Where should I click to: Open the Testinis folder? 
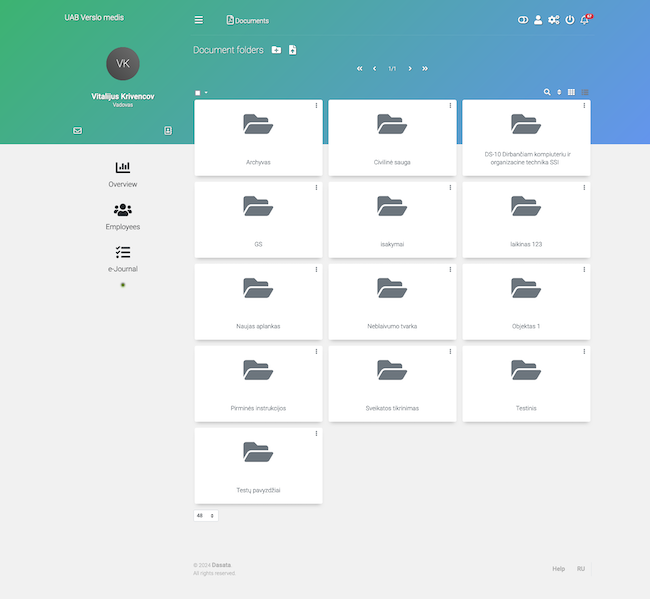[526, 384]
